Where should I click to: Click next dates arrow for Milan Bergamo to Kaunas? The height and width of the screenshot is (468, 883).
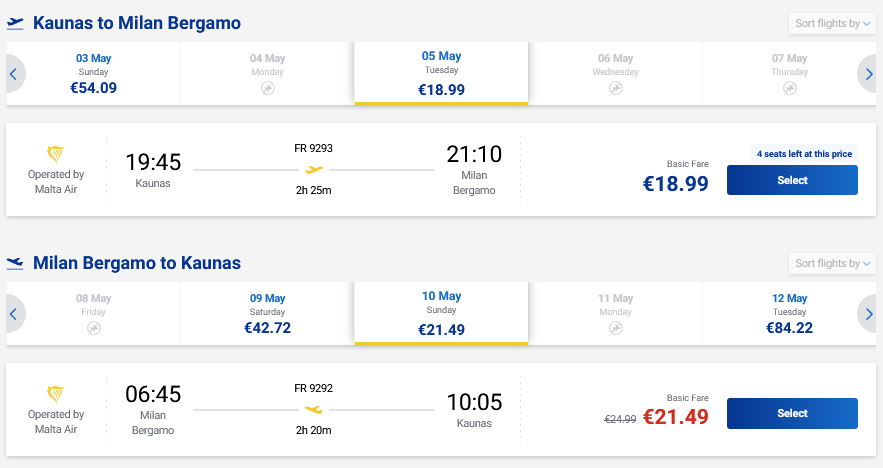(x=869, y=313)
